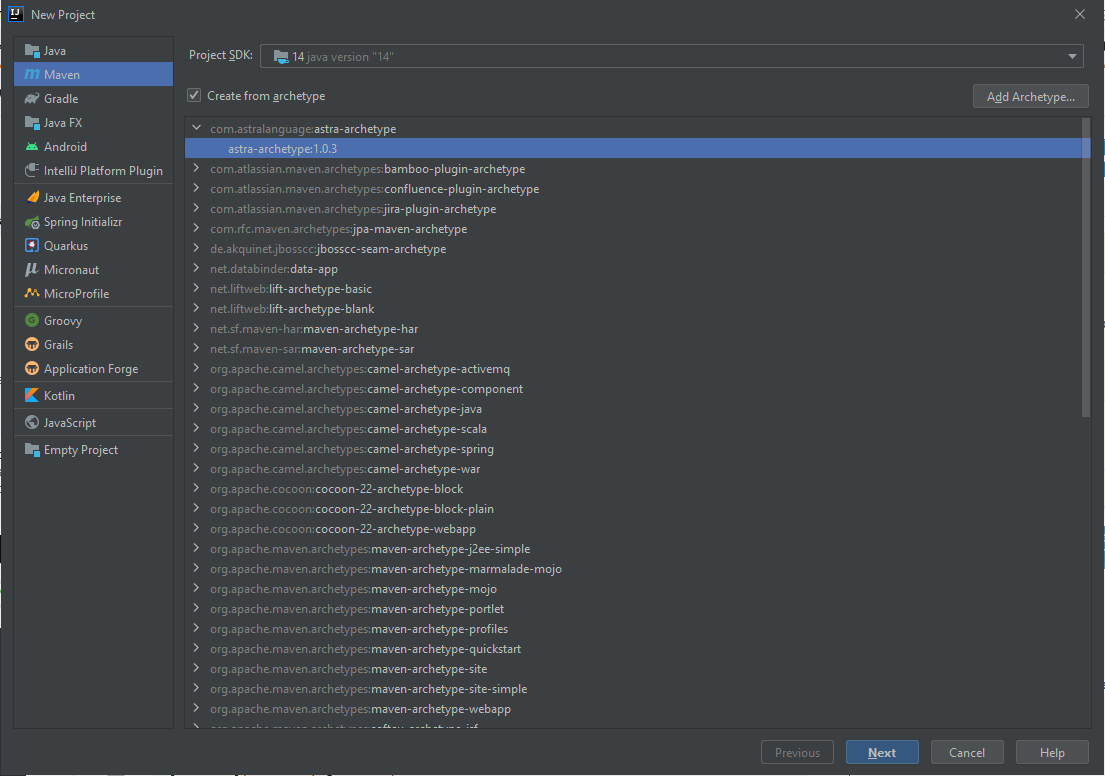Expand the bamboo-plugin-archetype node
This screenshot has width=1105, height=776.
[197, 168]
